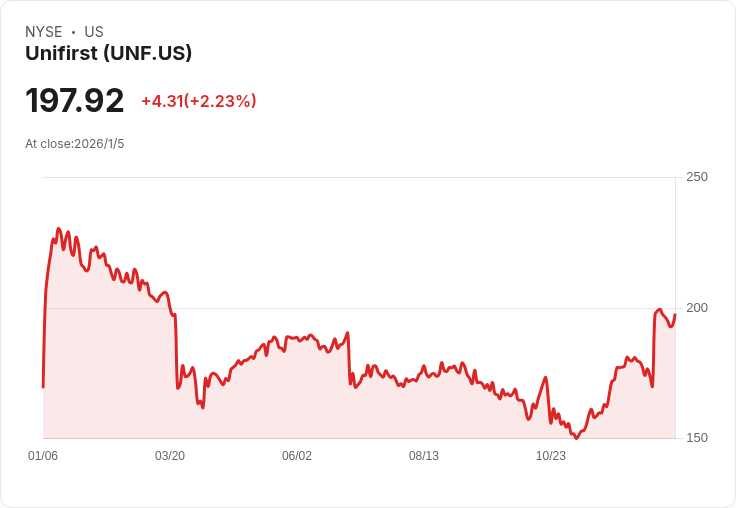The height and width of the screenshot is (508, 736).
Task: Click the last data point of the line
Action: (x=675, y=315)
